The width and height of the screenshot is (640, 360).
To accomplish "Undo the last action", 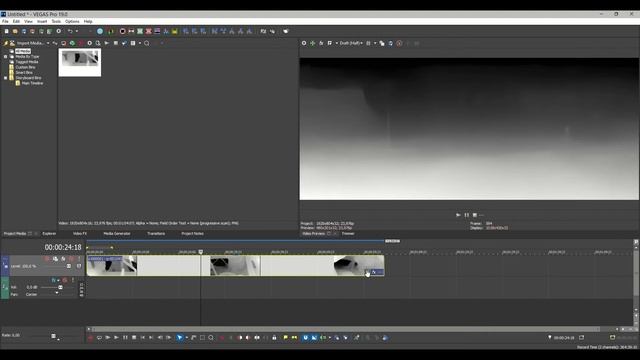I will click(x=70, y=31).
